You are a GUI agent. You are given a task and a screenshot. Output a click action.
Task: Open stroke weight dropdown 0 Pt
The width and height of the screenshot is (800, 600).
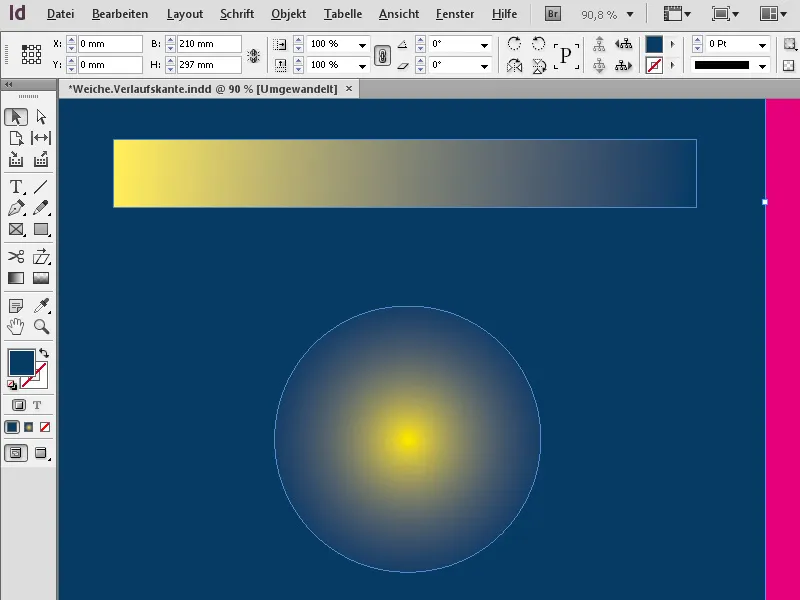click(x=762, y=45)
